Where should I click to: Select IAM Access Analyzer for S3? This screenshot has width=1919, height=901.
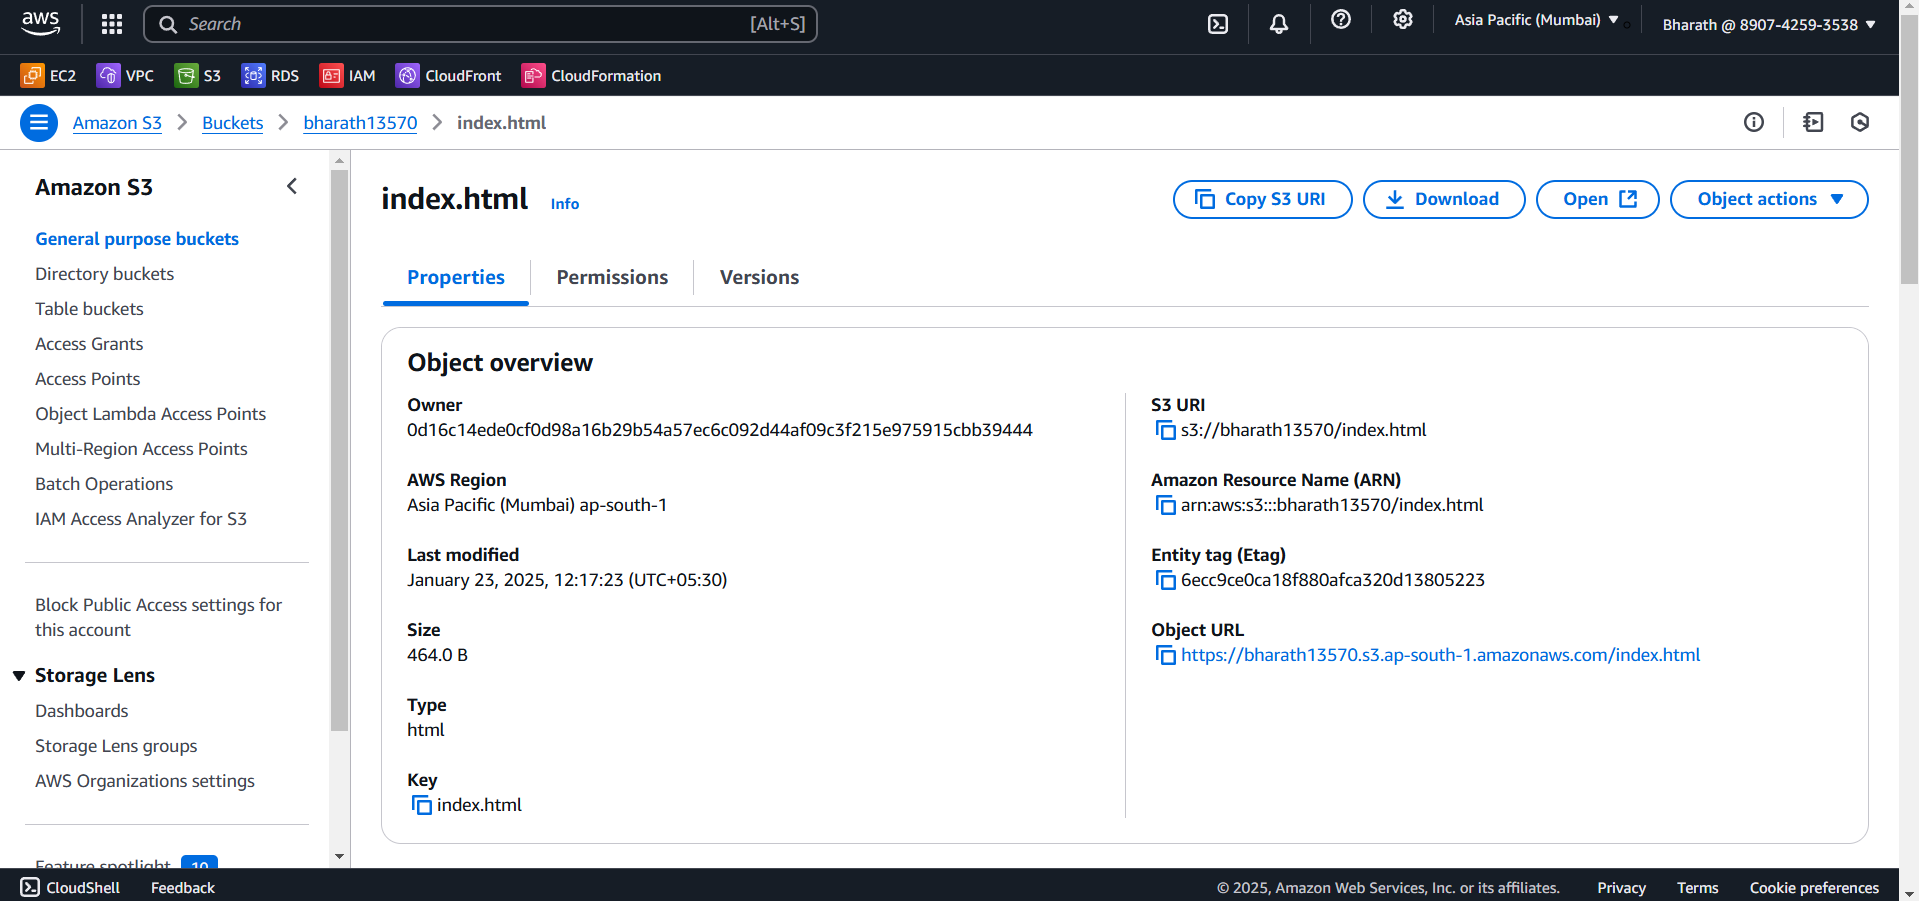pyautogui.click(x=140, y=519)
